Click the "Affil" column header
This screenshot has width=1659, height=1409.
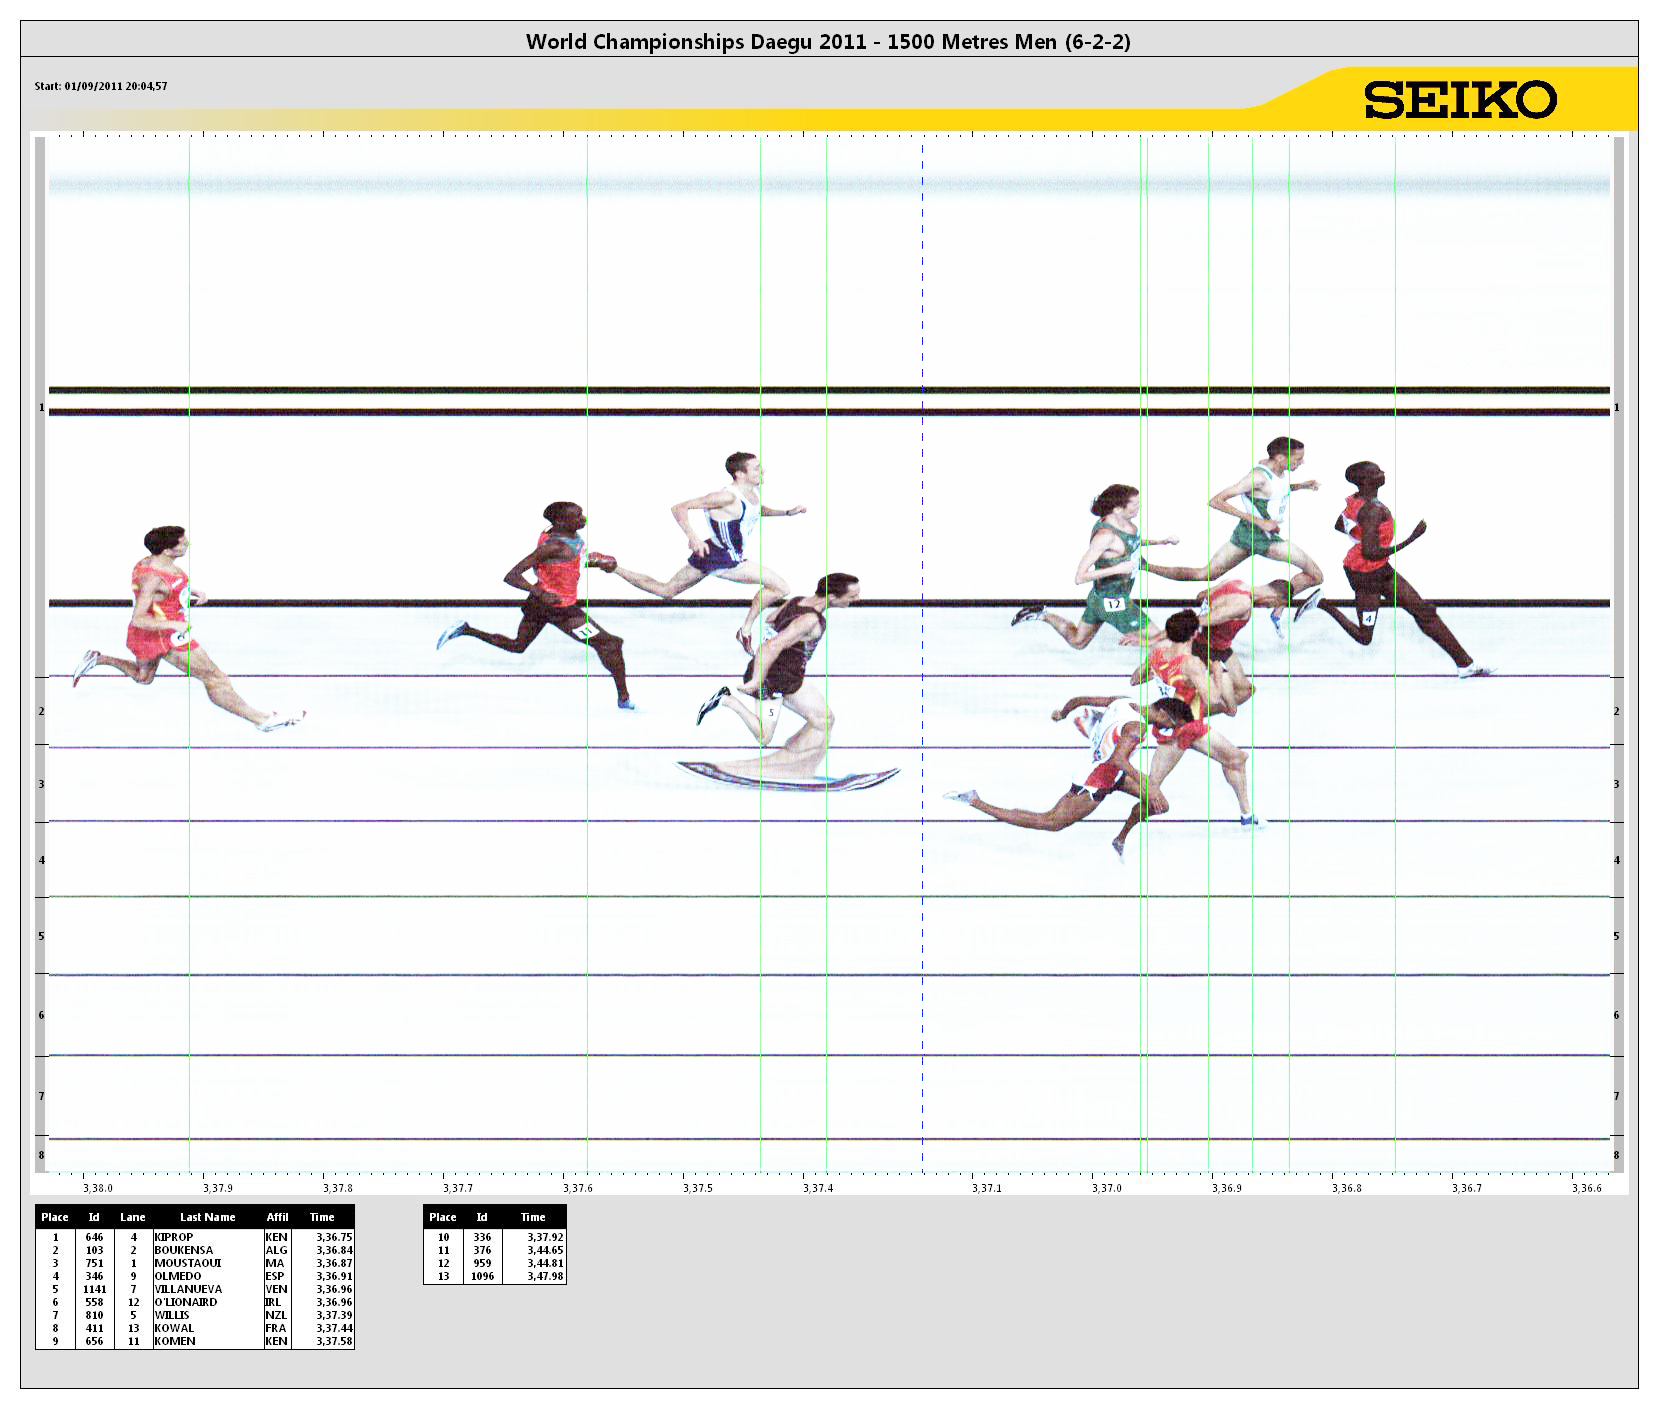(277, 1217)
